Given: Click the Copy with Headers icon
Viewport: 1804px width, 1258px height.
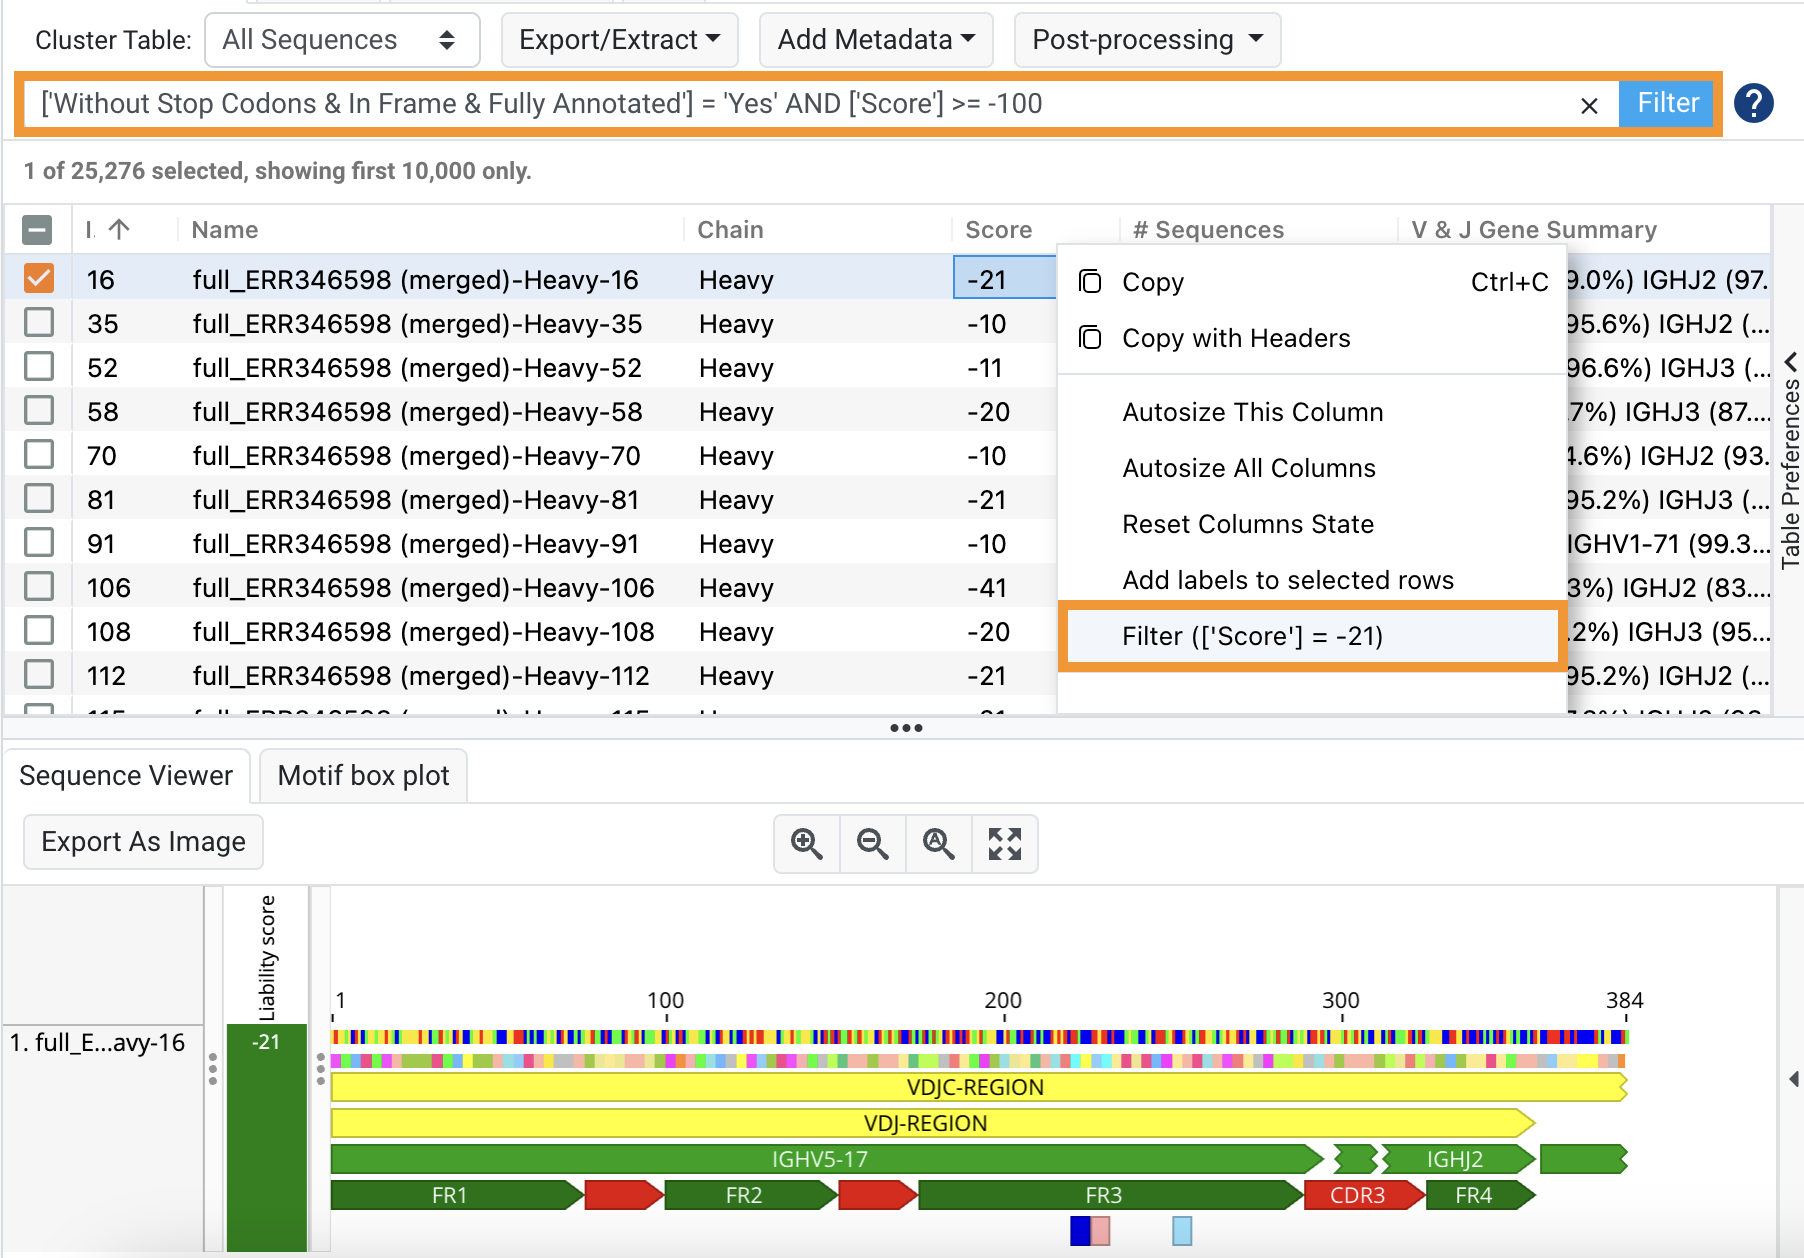Looking at the screenshot, I should pyautogui.click(x=1090, y=338).
